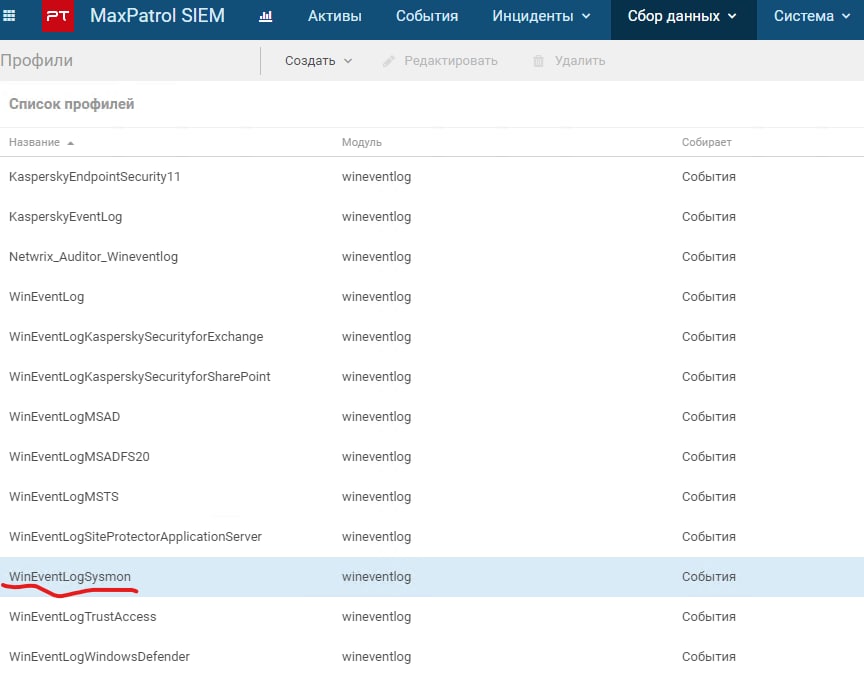864x693 pixels.
Task: Select the WinEventLogMSADFS20 profile
Action: pos(432,457)
